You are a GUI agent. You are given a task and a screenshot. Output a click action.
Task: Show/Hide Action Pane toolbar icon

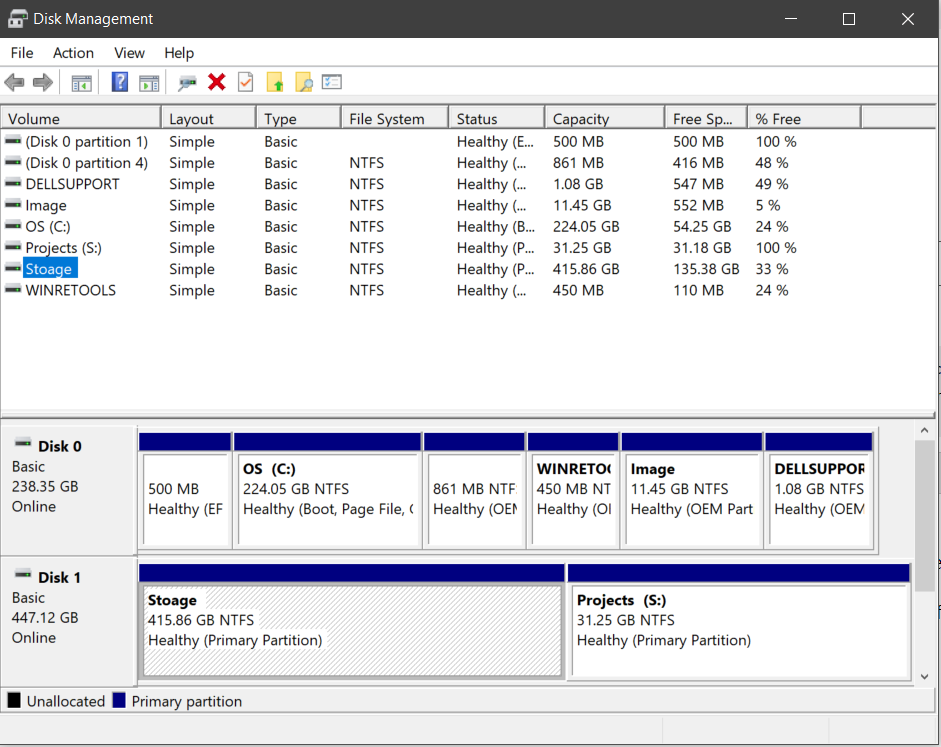pyautogui.click(x=149, y=83)
